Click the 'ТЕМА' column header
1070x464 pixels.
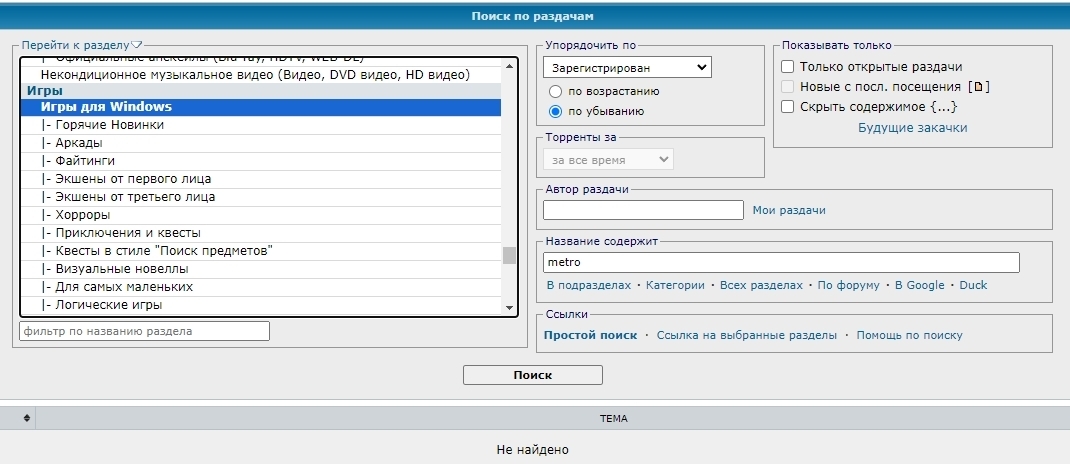613,418
